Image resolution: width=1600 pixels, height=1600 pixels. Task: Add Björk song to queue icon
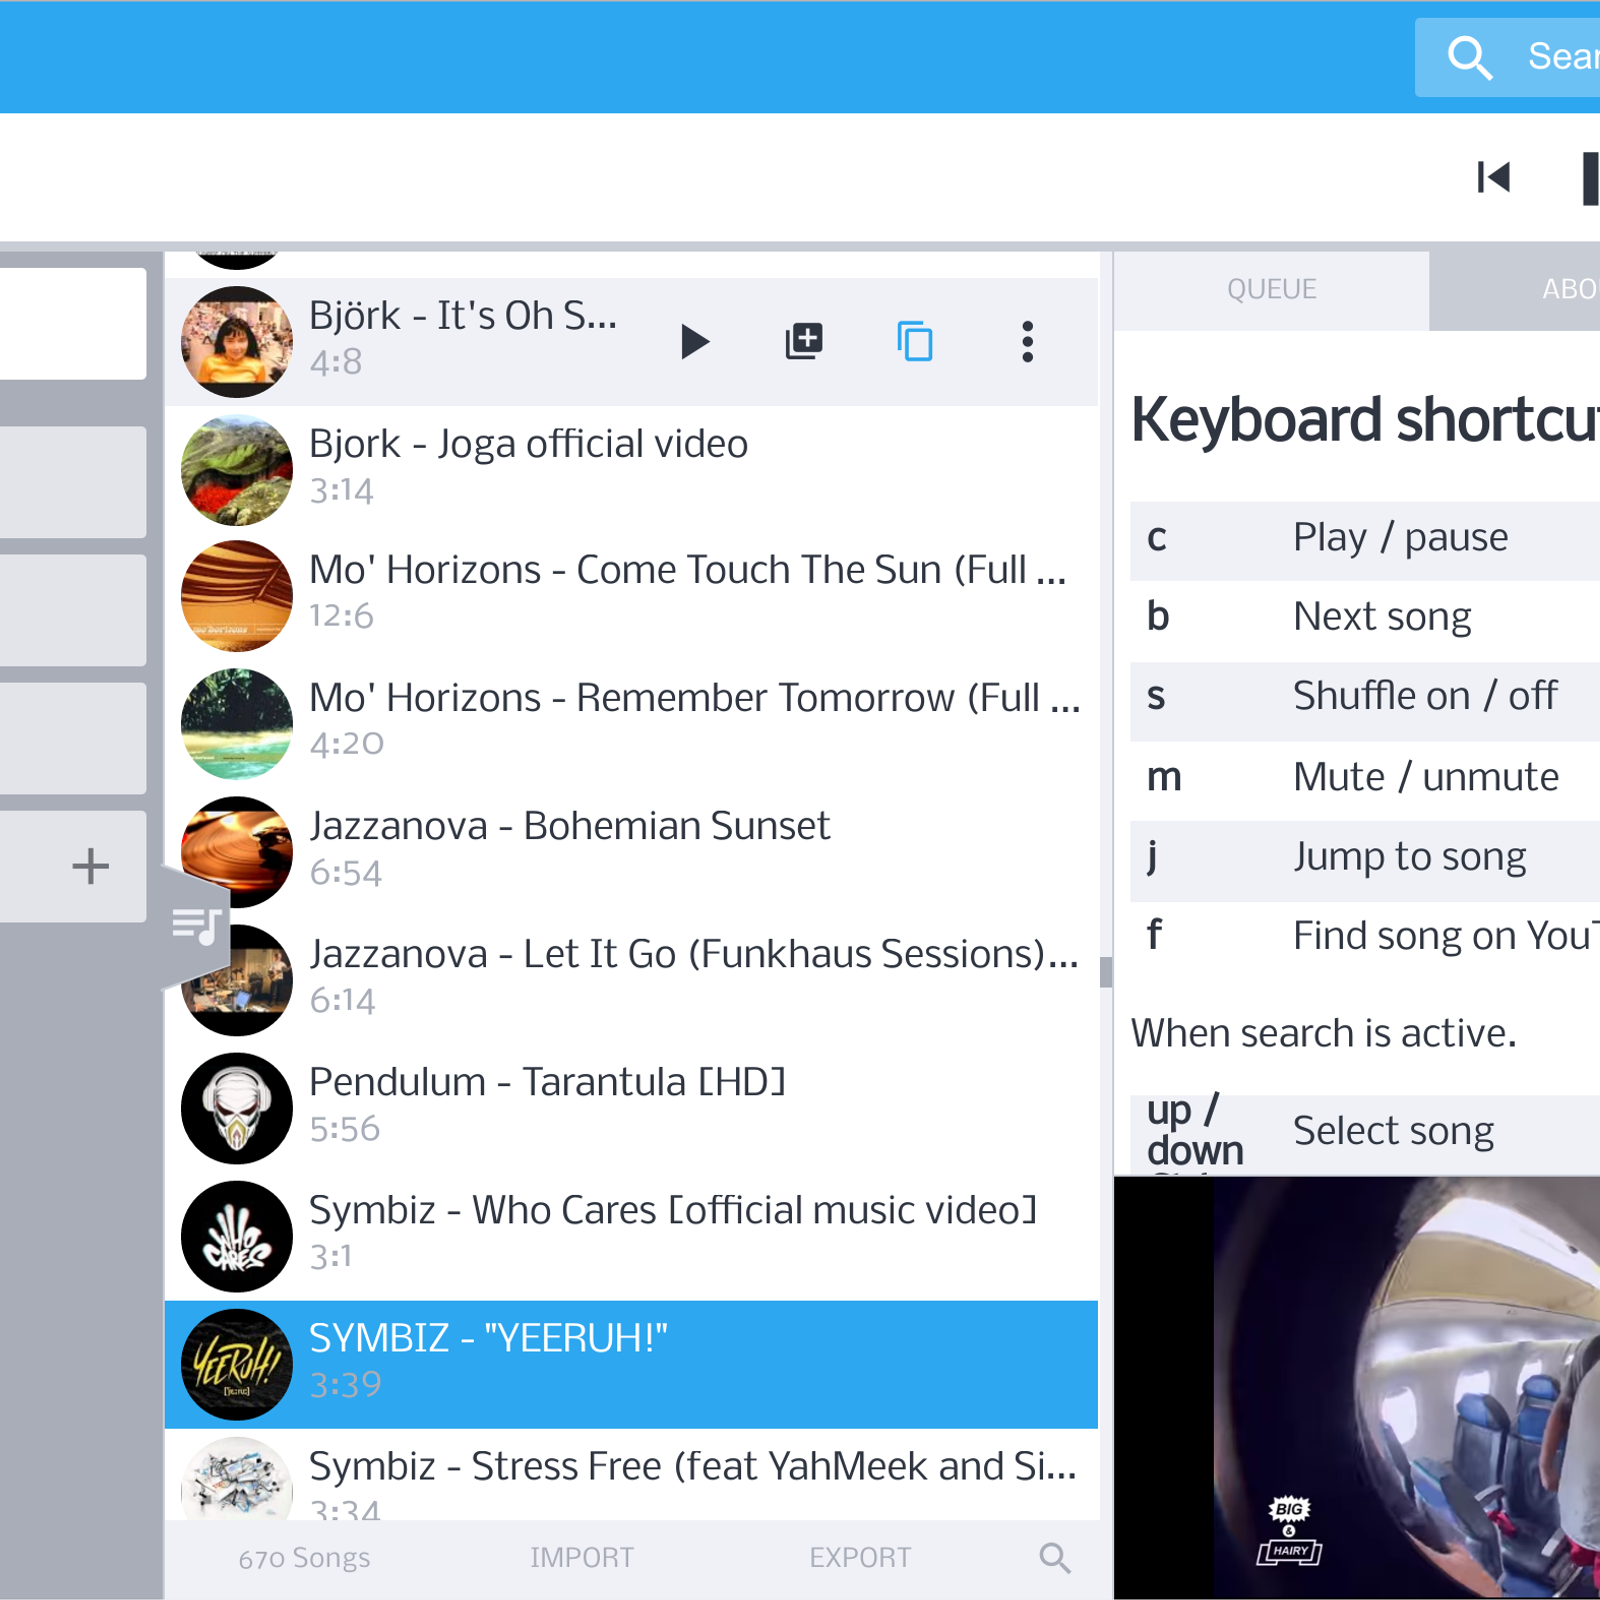click(x=804, y=341)
